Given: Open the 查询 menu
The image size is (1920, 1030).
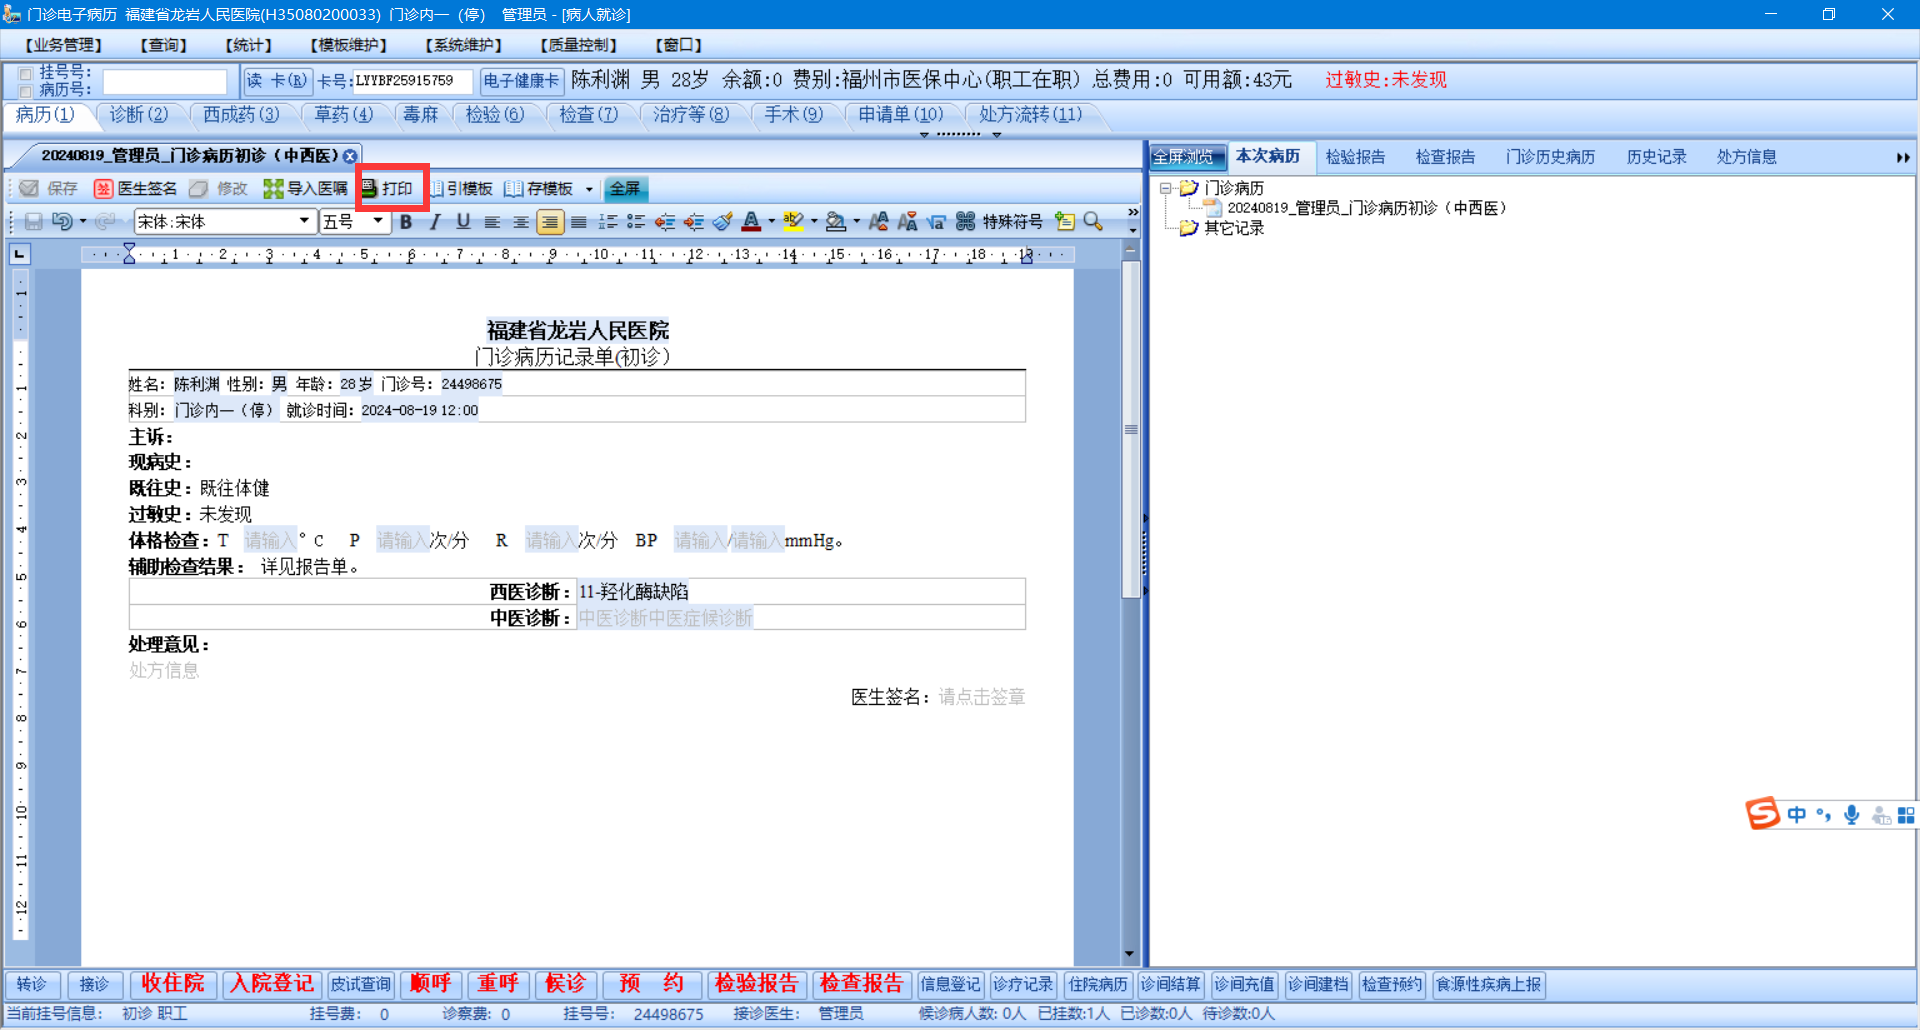Looking at the screenshot, I should click(x=164, y=45).
